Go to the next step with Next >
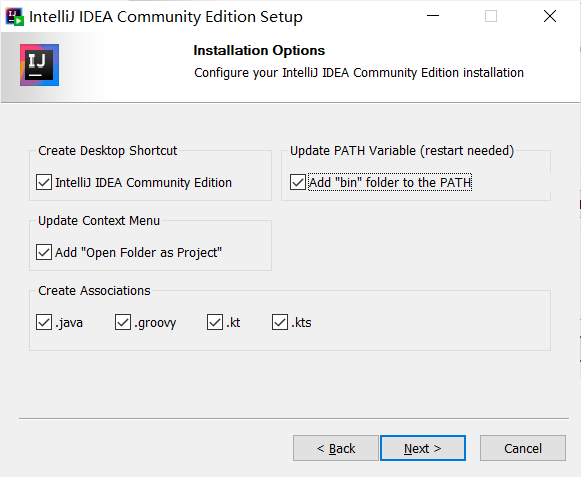This screenshot has width=581, height=477. 423,448
